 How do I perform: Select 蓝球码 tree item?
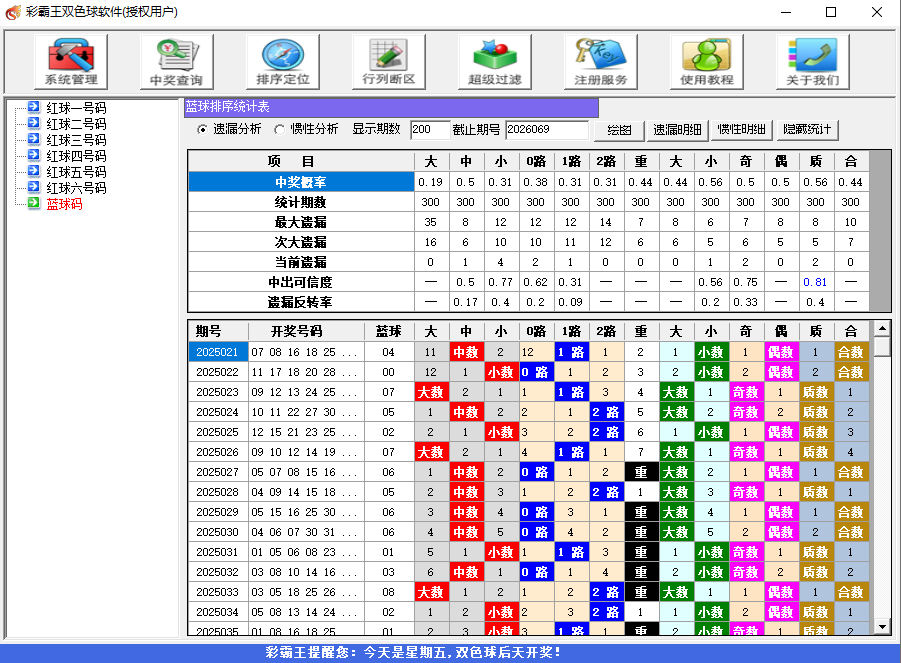coord(64,204)
